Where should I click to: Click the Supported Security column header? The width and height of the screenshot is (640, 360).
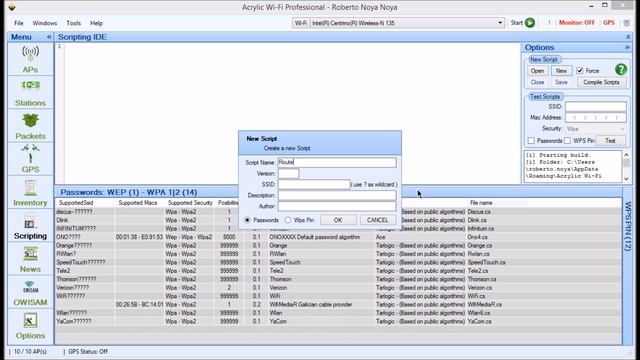[190, 203]
